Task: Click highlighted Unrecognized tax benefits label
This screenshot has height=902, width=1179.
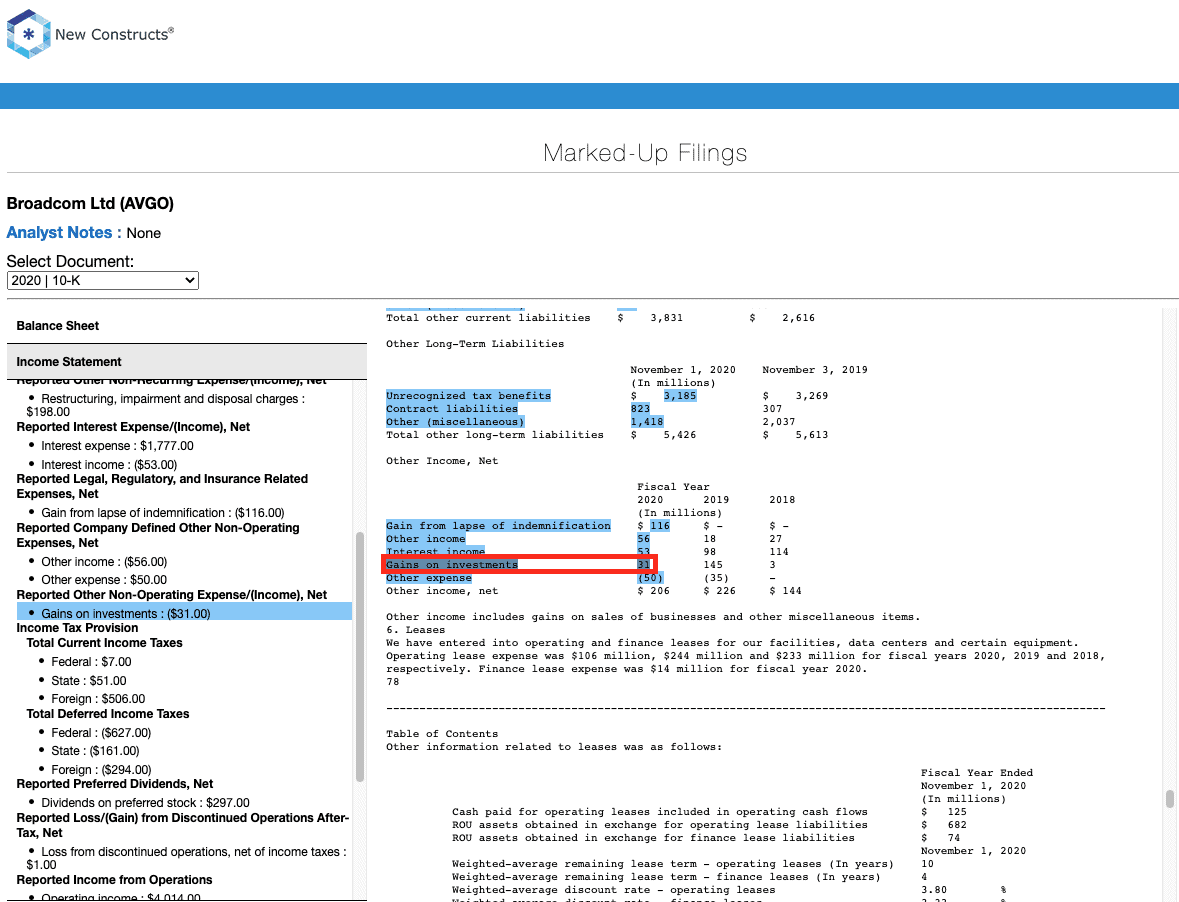Action: (x=468, y=395)
